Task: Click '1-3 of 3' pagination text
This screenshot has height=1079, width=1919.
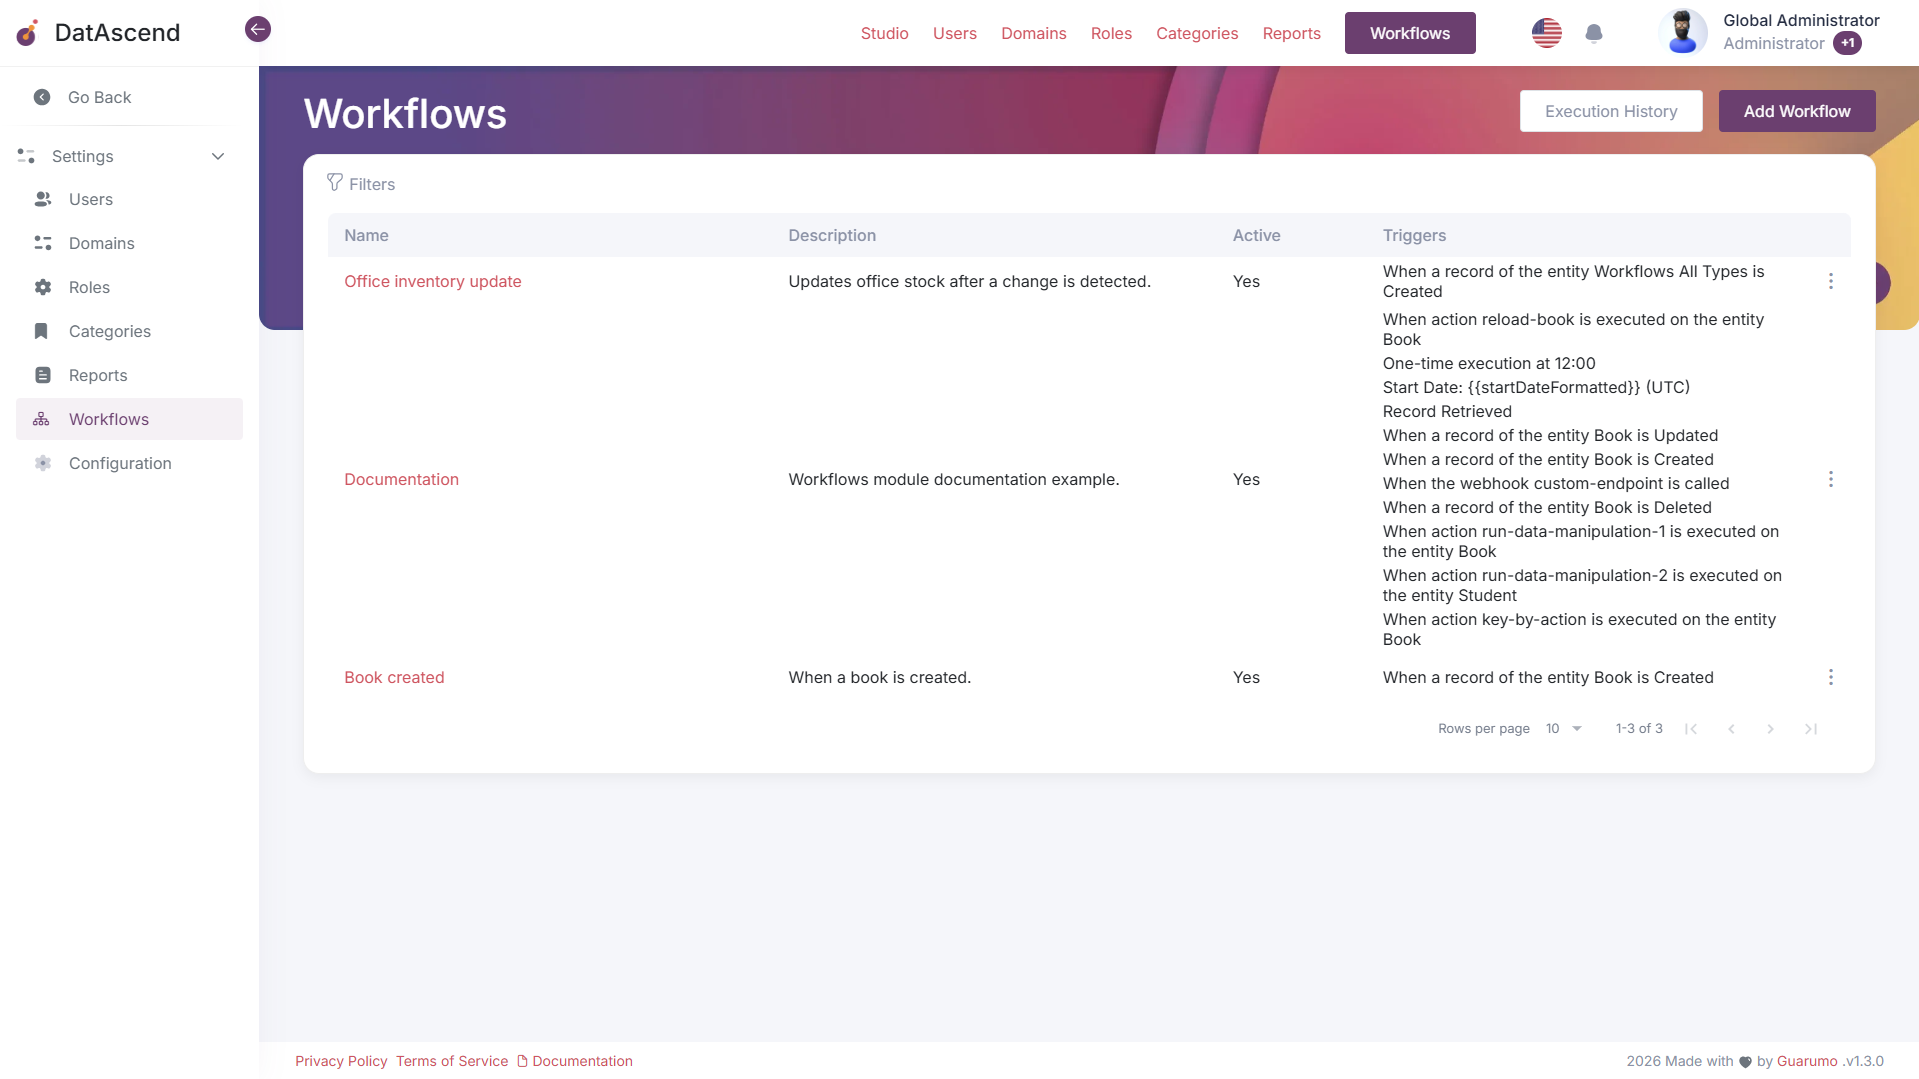Action: tap(1639, 729)
